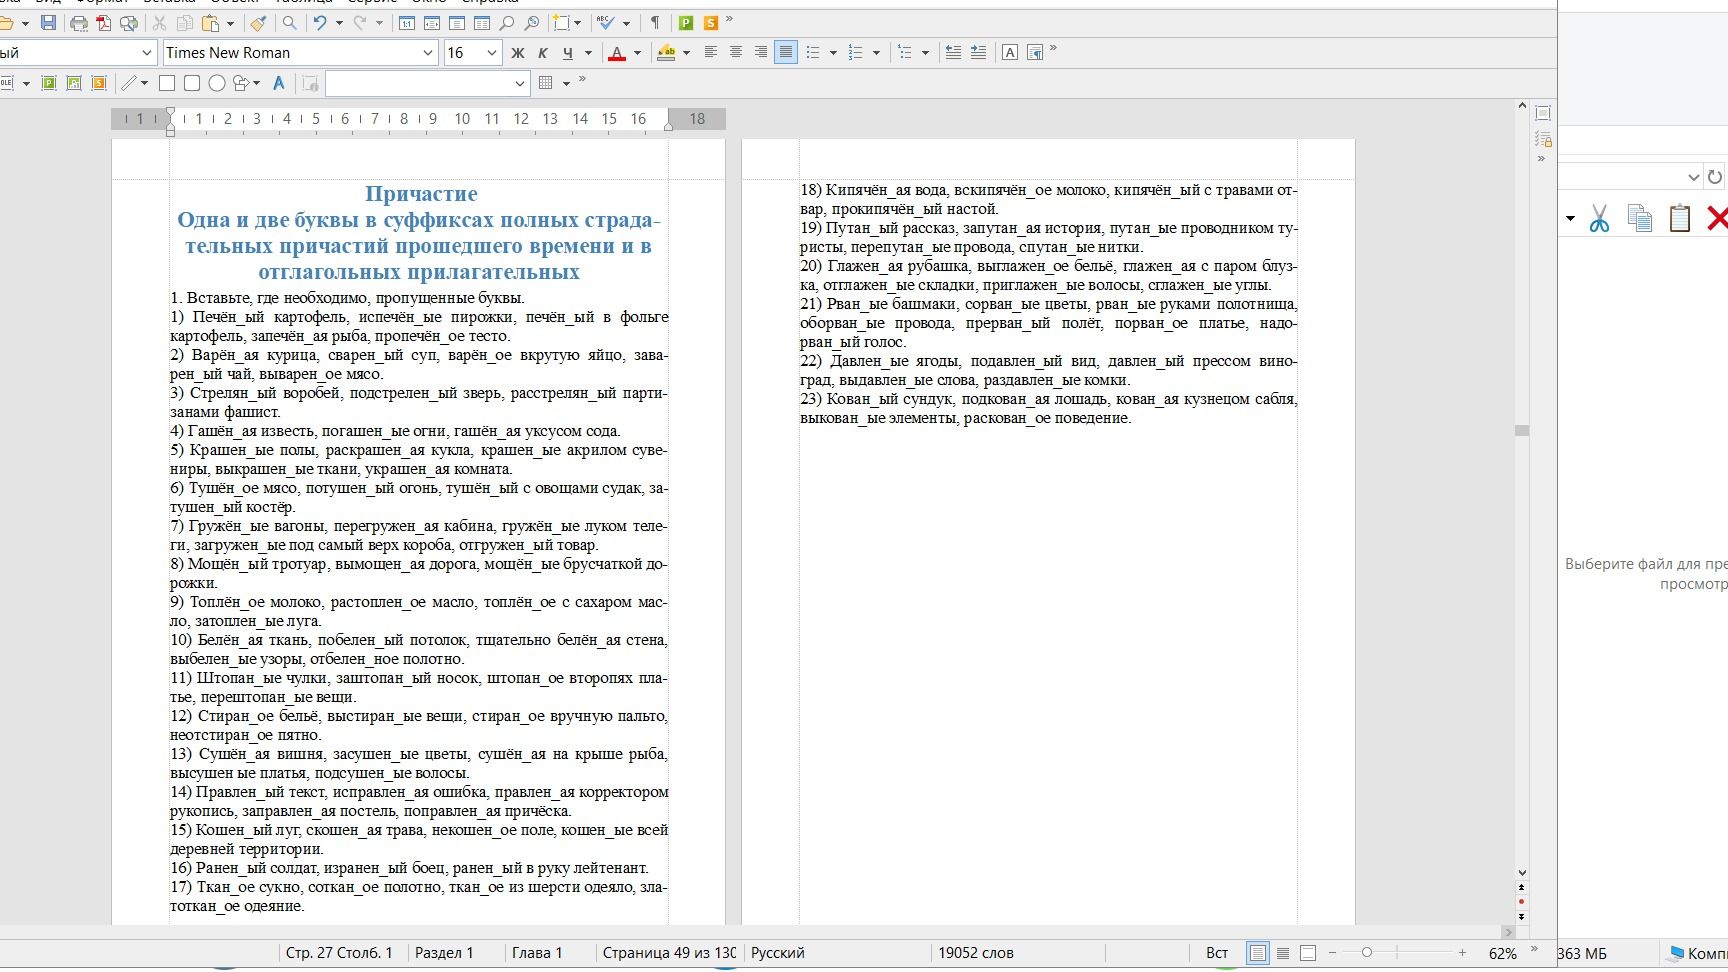Image resolution: width=1728 pixels, height=972 pixels.
Task: Print the document using the printer icon
Action: [79, 23]
